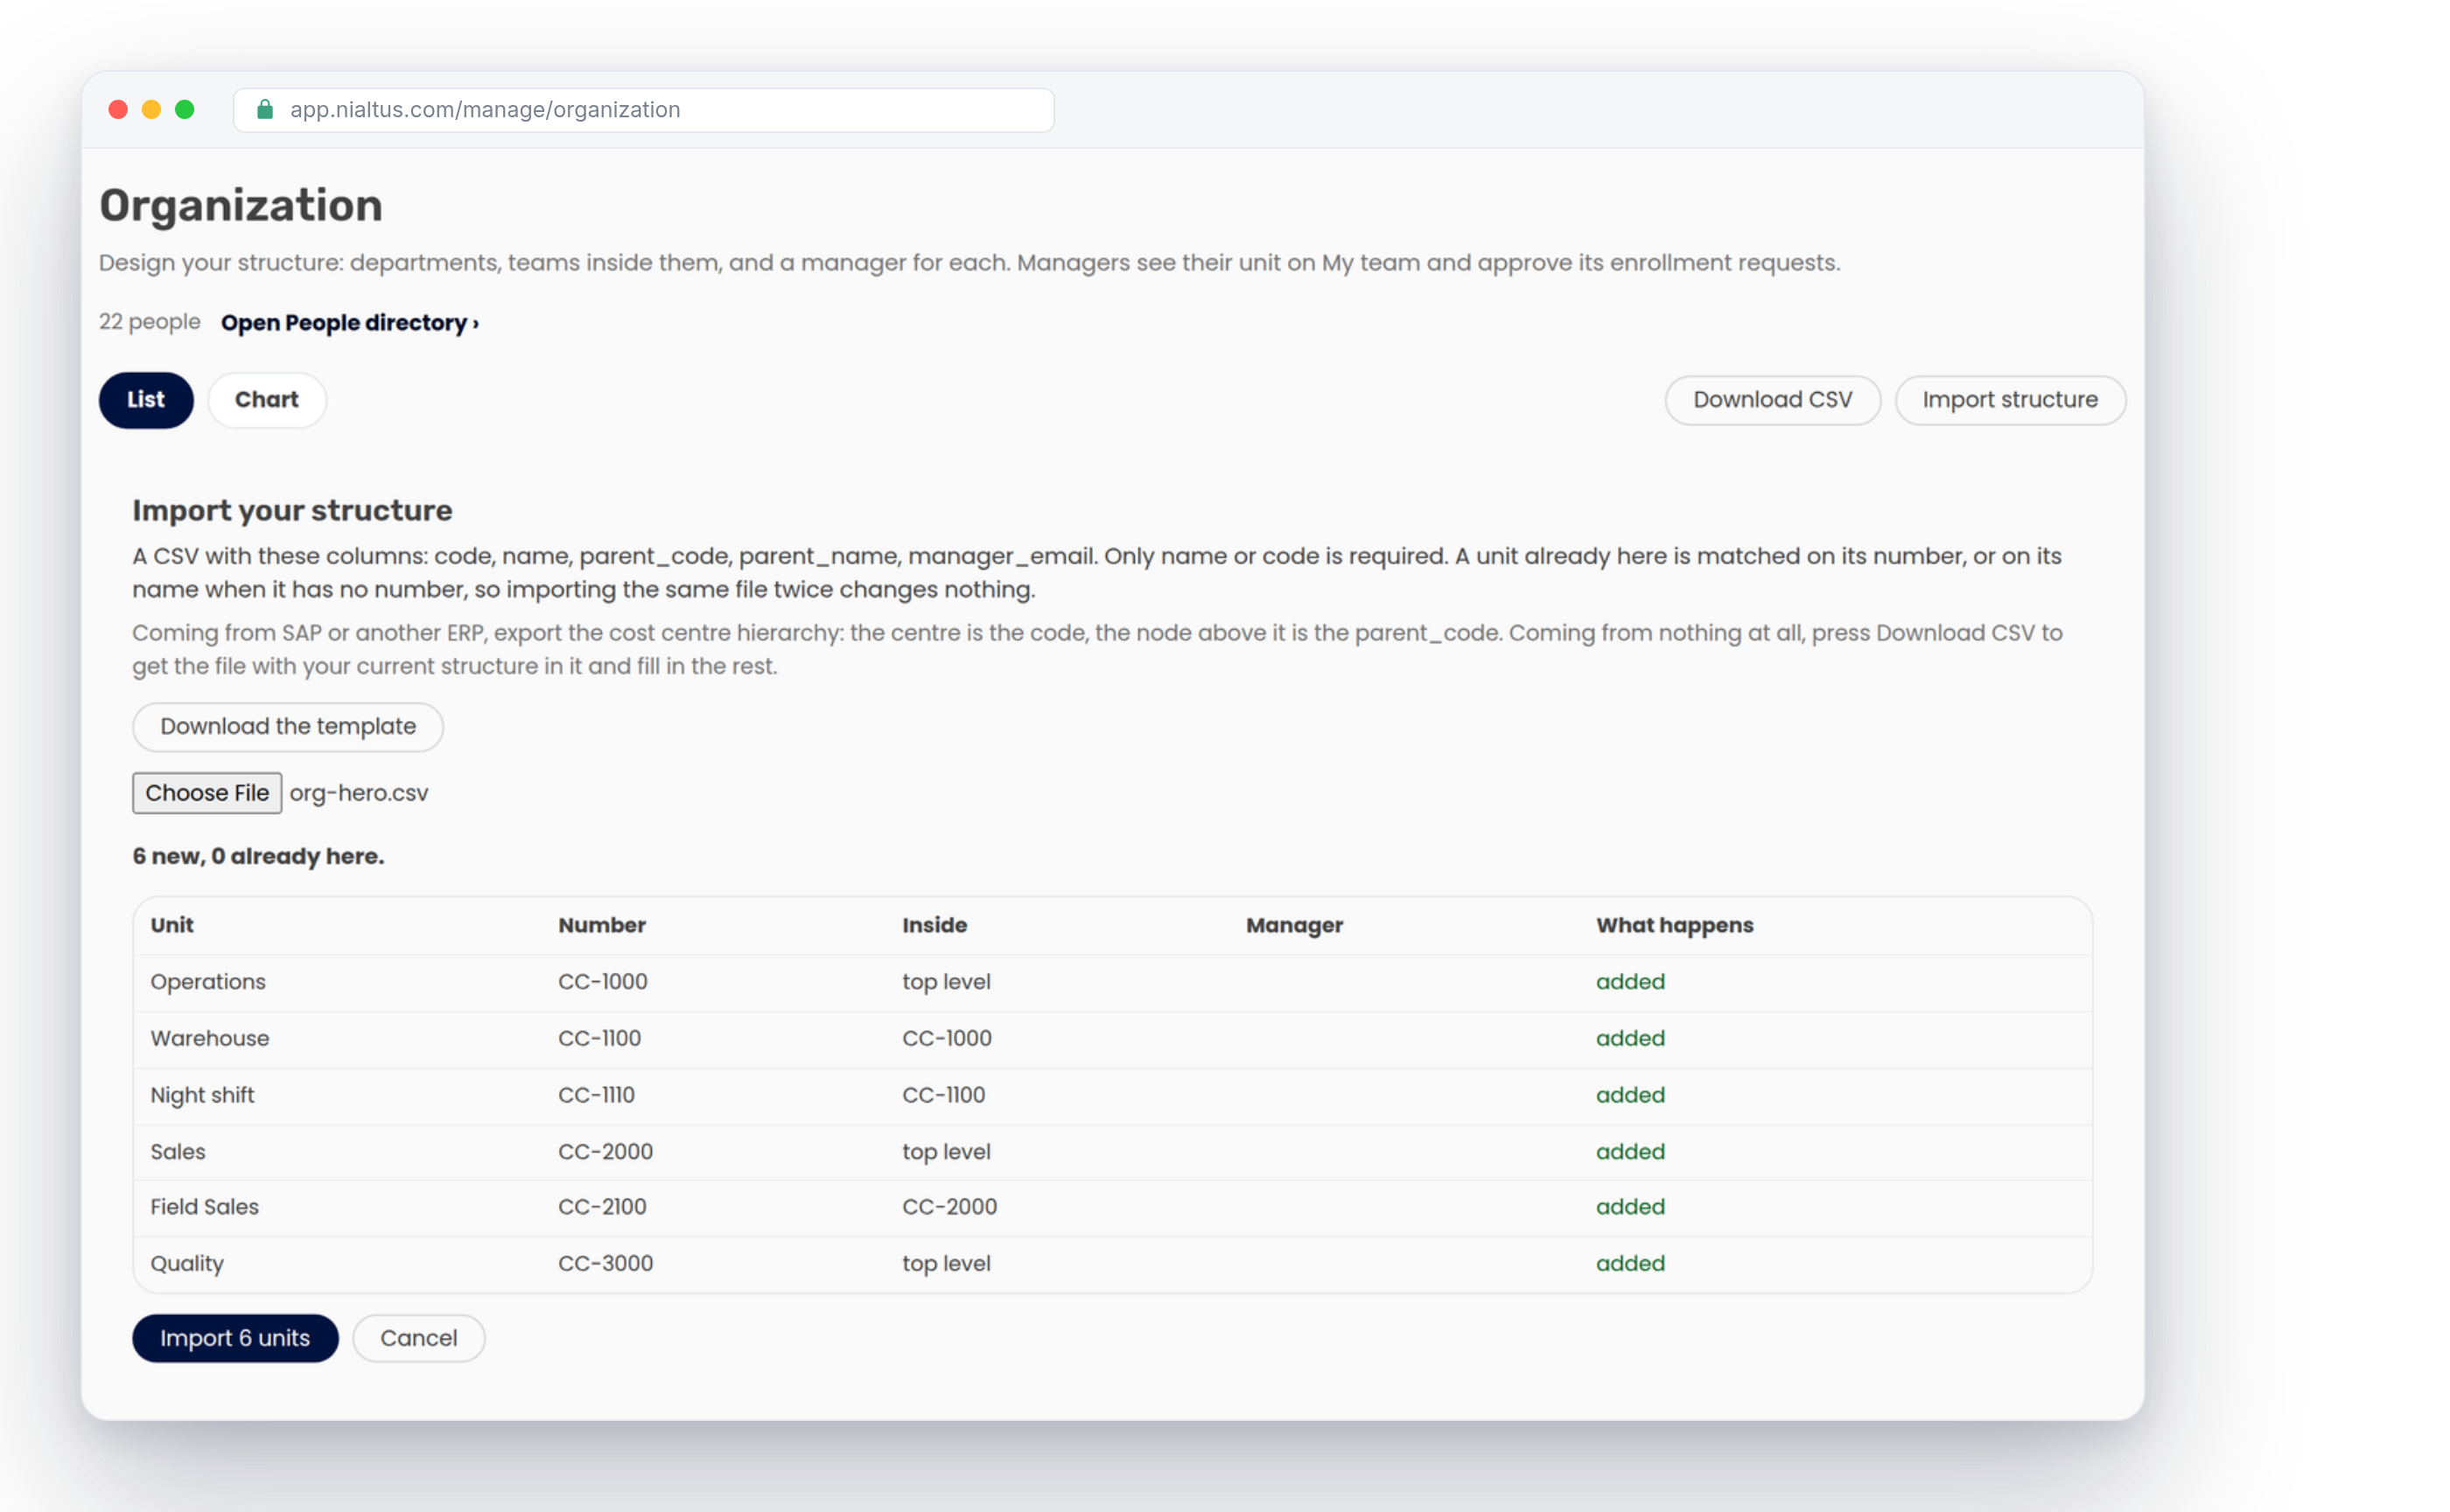Switch to the List view tab
Screen dimensions: 2450x1512
pos(146,400)
